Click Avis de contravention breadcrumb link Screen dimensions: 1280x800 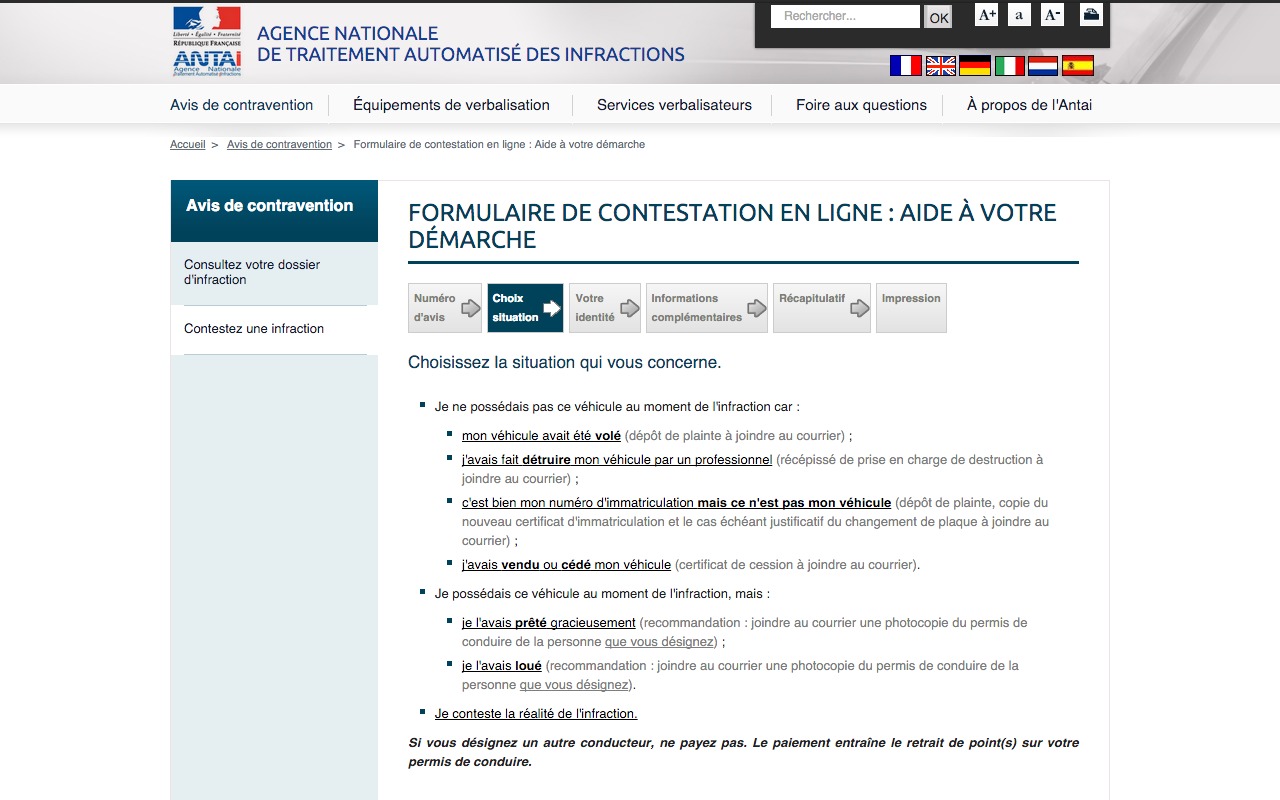(279, 144)
